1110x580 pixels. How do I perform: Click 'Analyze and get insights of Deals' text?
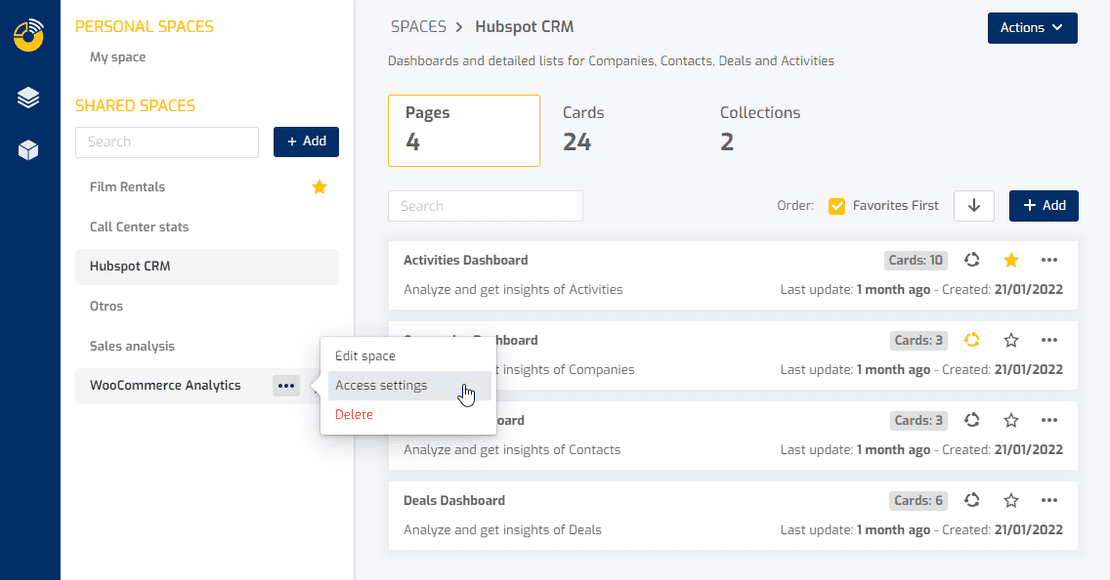[503, 530]
